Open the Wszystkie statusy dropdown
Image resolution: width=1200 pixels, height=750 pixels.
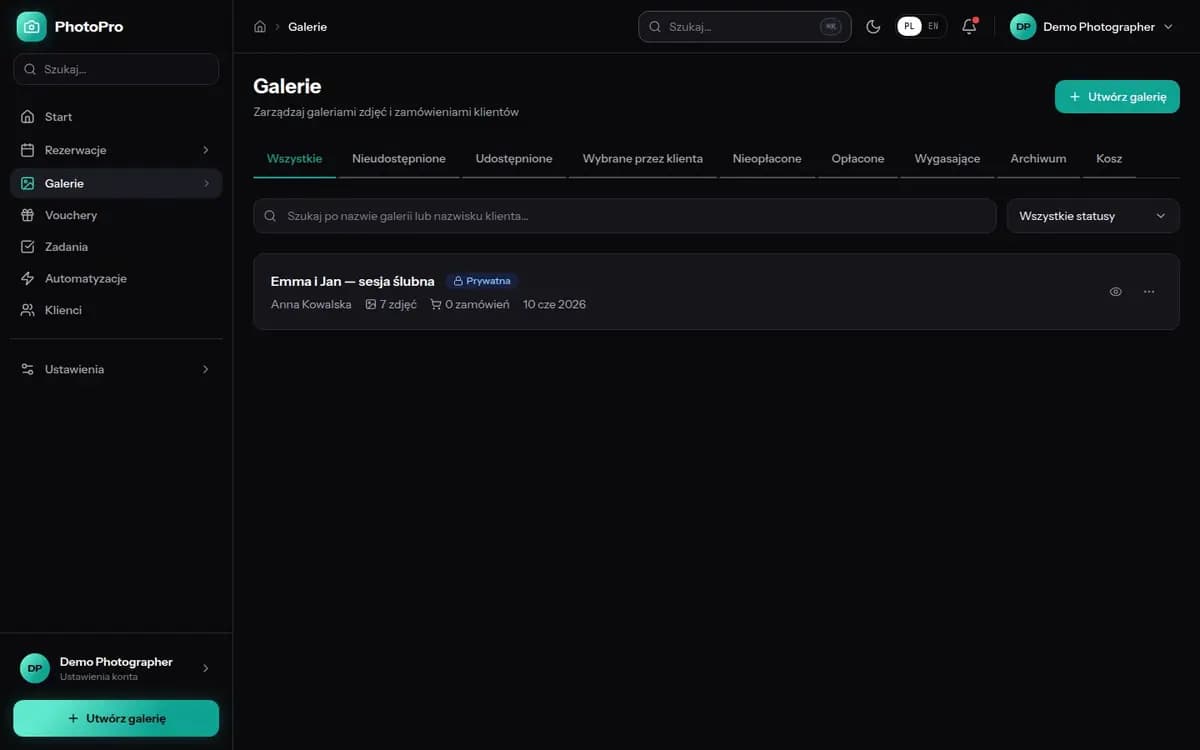tap(1093, 216)
